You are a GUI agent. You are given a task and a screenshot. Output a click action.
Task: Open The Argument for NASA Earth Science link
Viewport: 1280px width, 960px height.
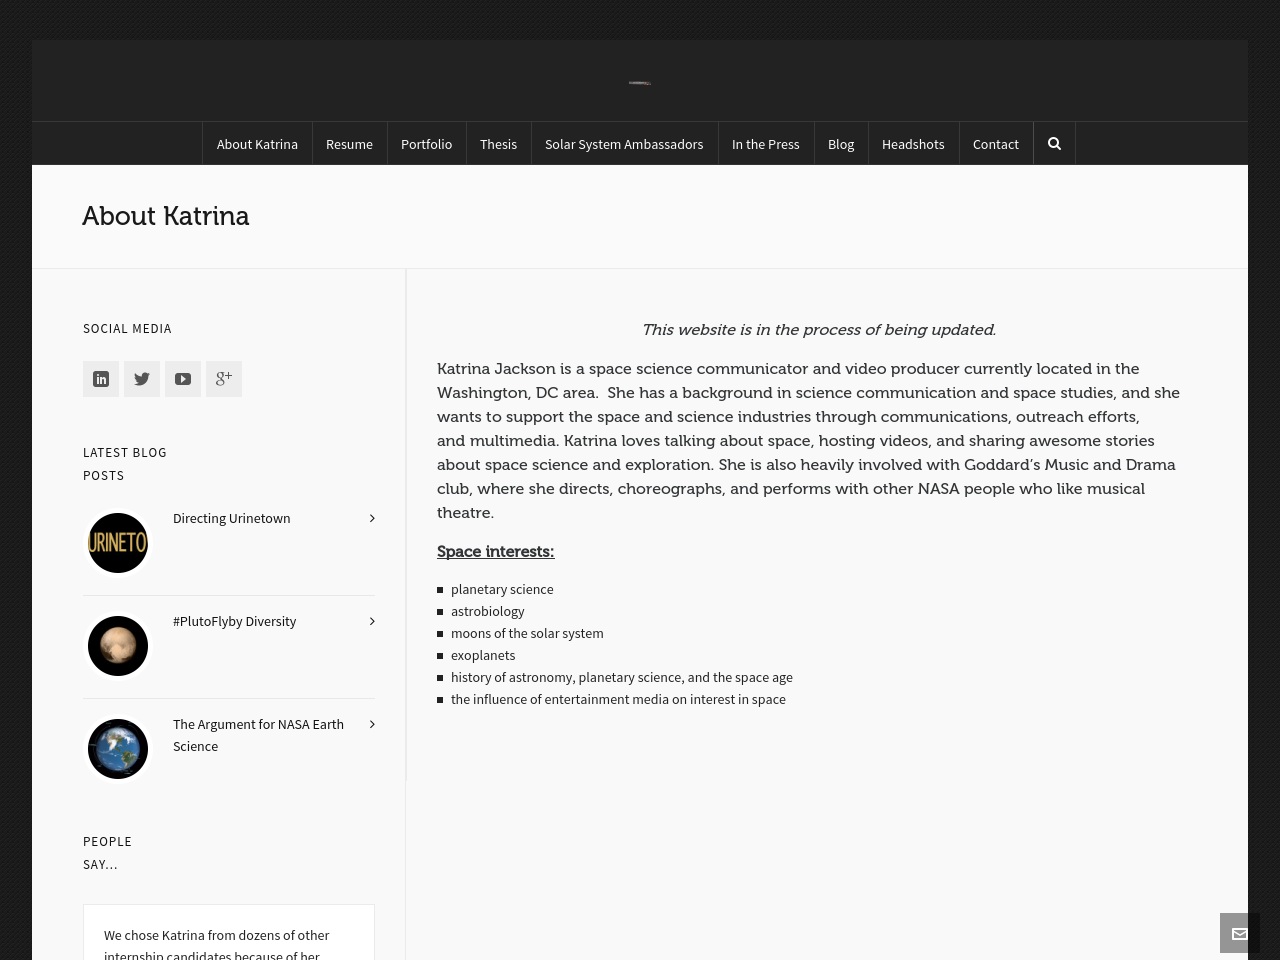click(x=258, y=735)
